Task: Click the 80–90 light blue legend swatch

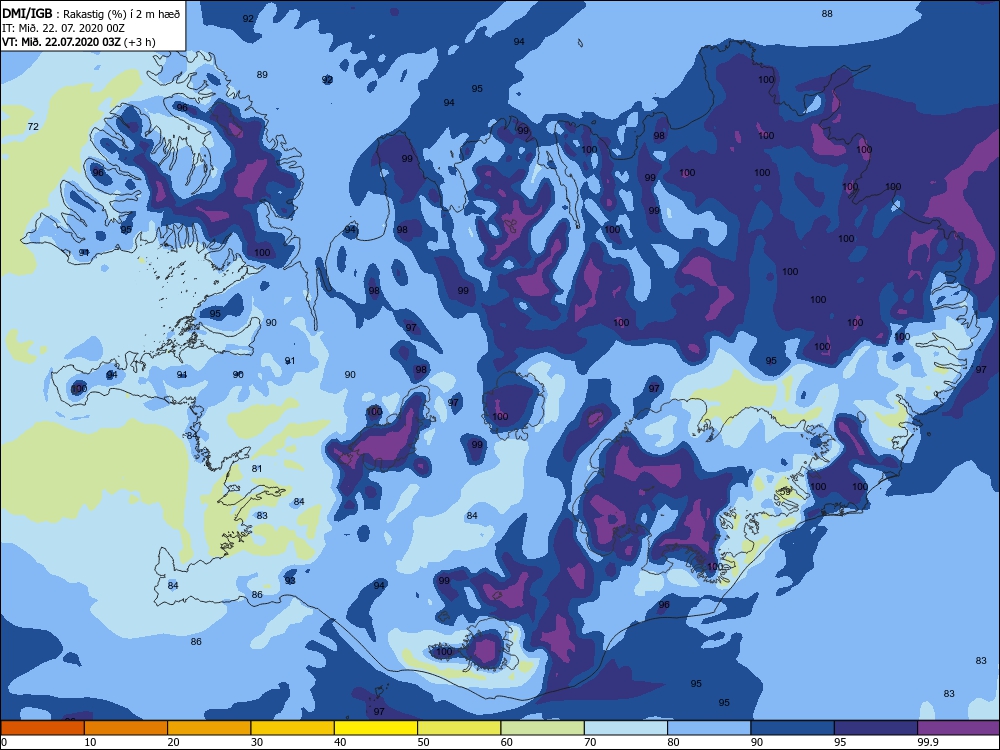Action: 709,728
